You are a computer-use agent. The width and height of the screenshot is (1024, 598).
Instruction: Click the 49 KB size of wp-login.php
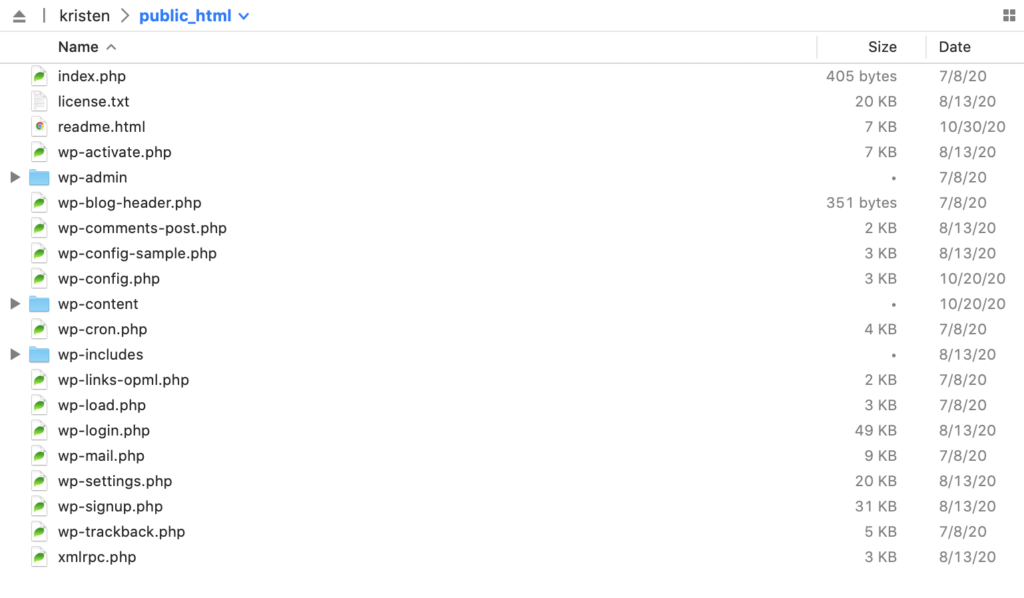tap(876, 431)
